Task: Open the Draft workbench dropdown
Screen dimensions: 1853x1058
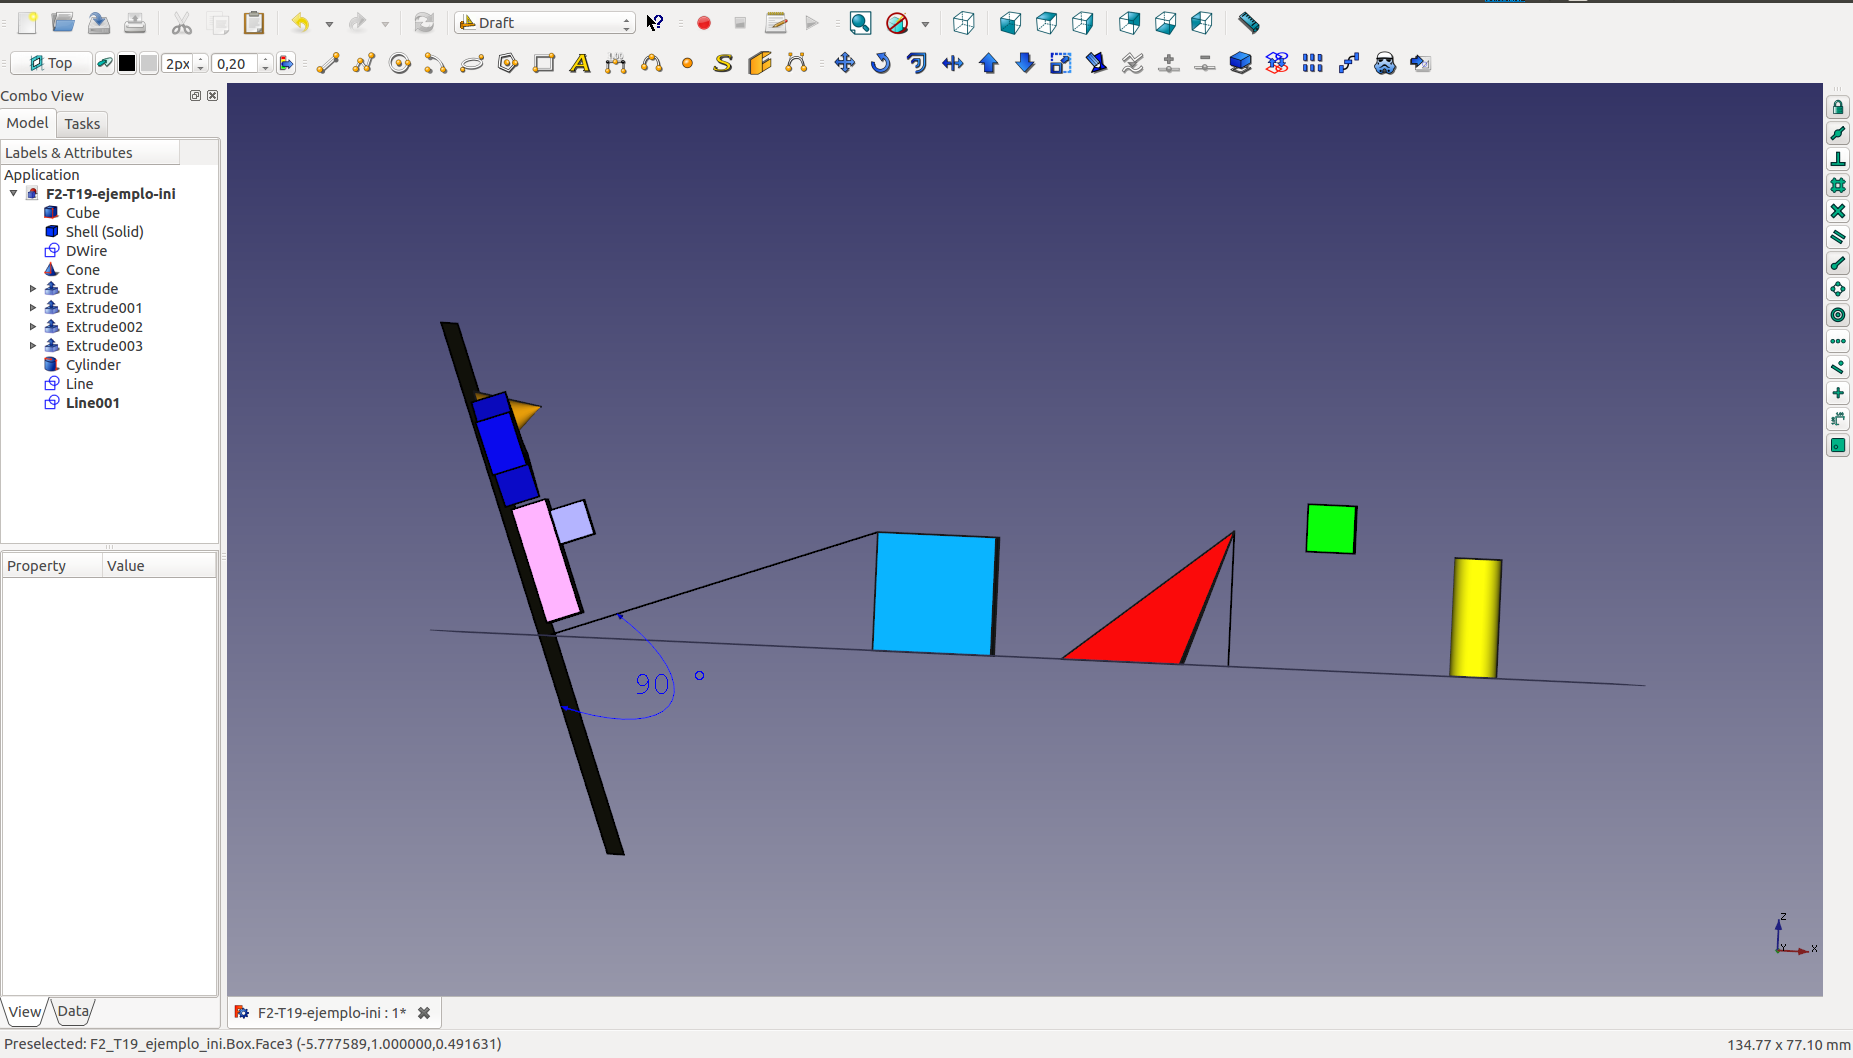Action: pyautogui.click(x=545, y=23)
